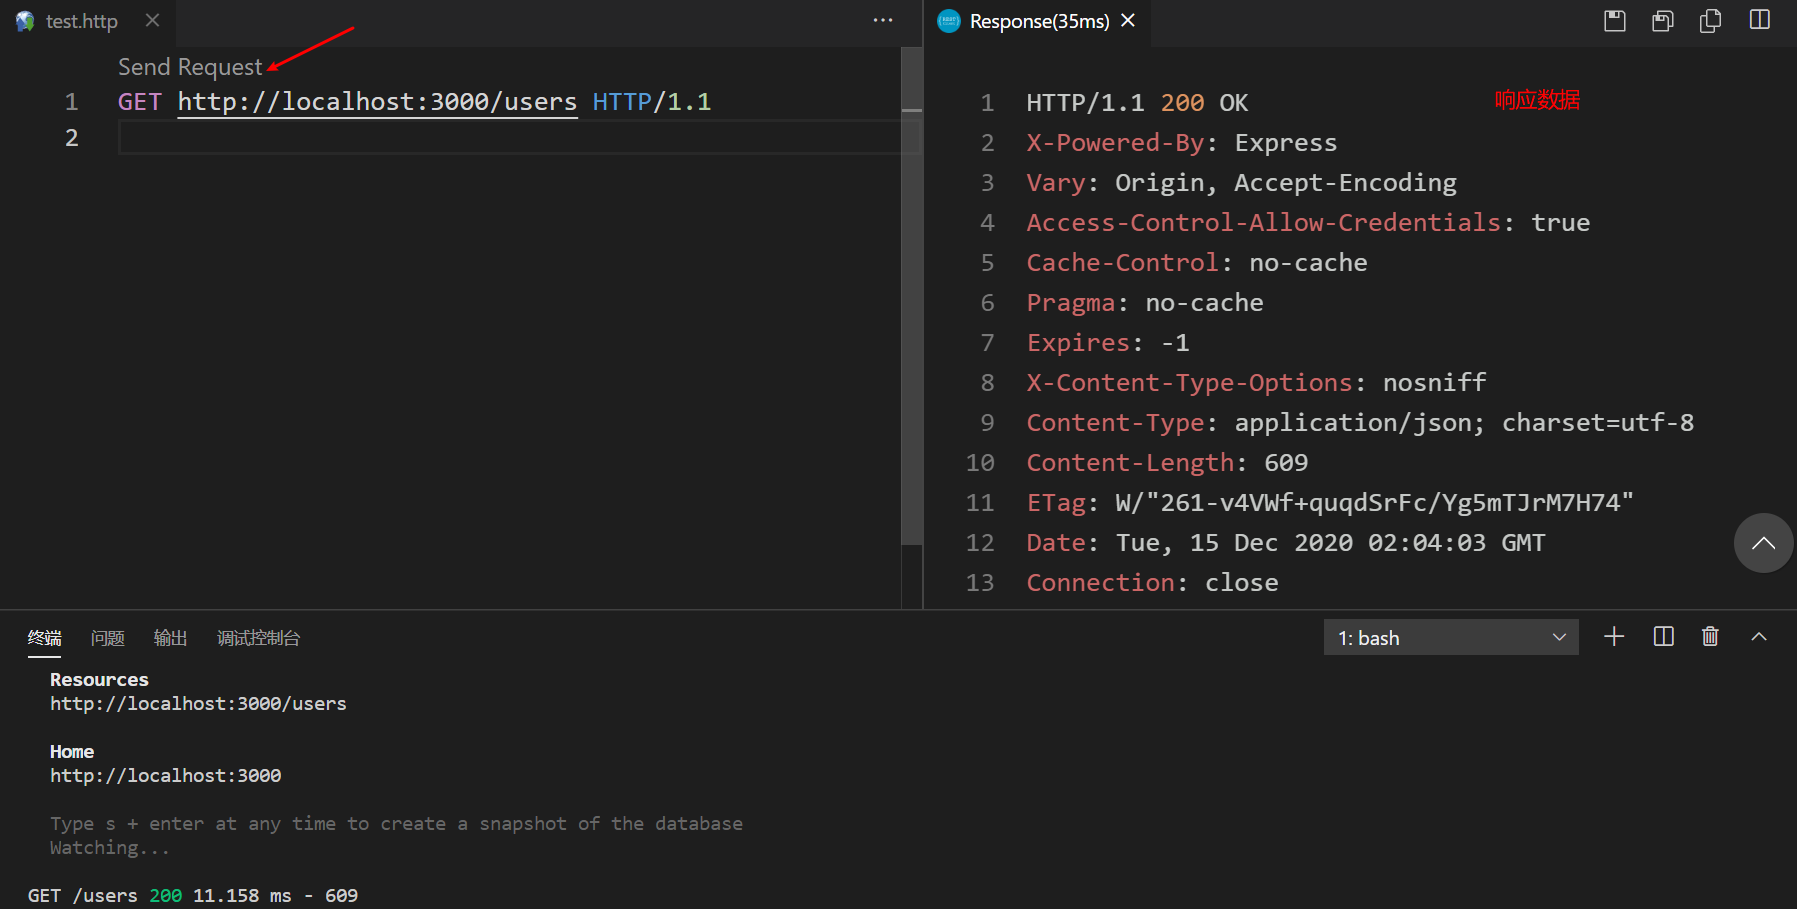Open the editor More Actions ellipsis menu
The height and width of the screenshot is (909, 1797).
[883, 20]
